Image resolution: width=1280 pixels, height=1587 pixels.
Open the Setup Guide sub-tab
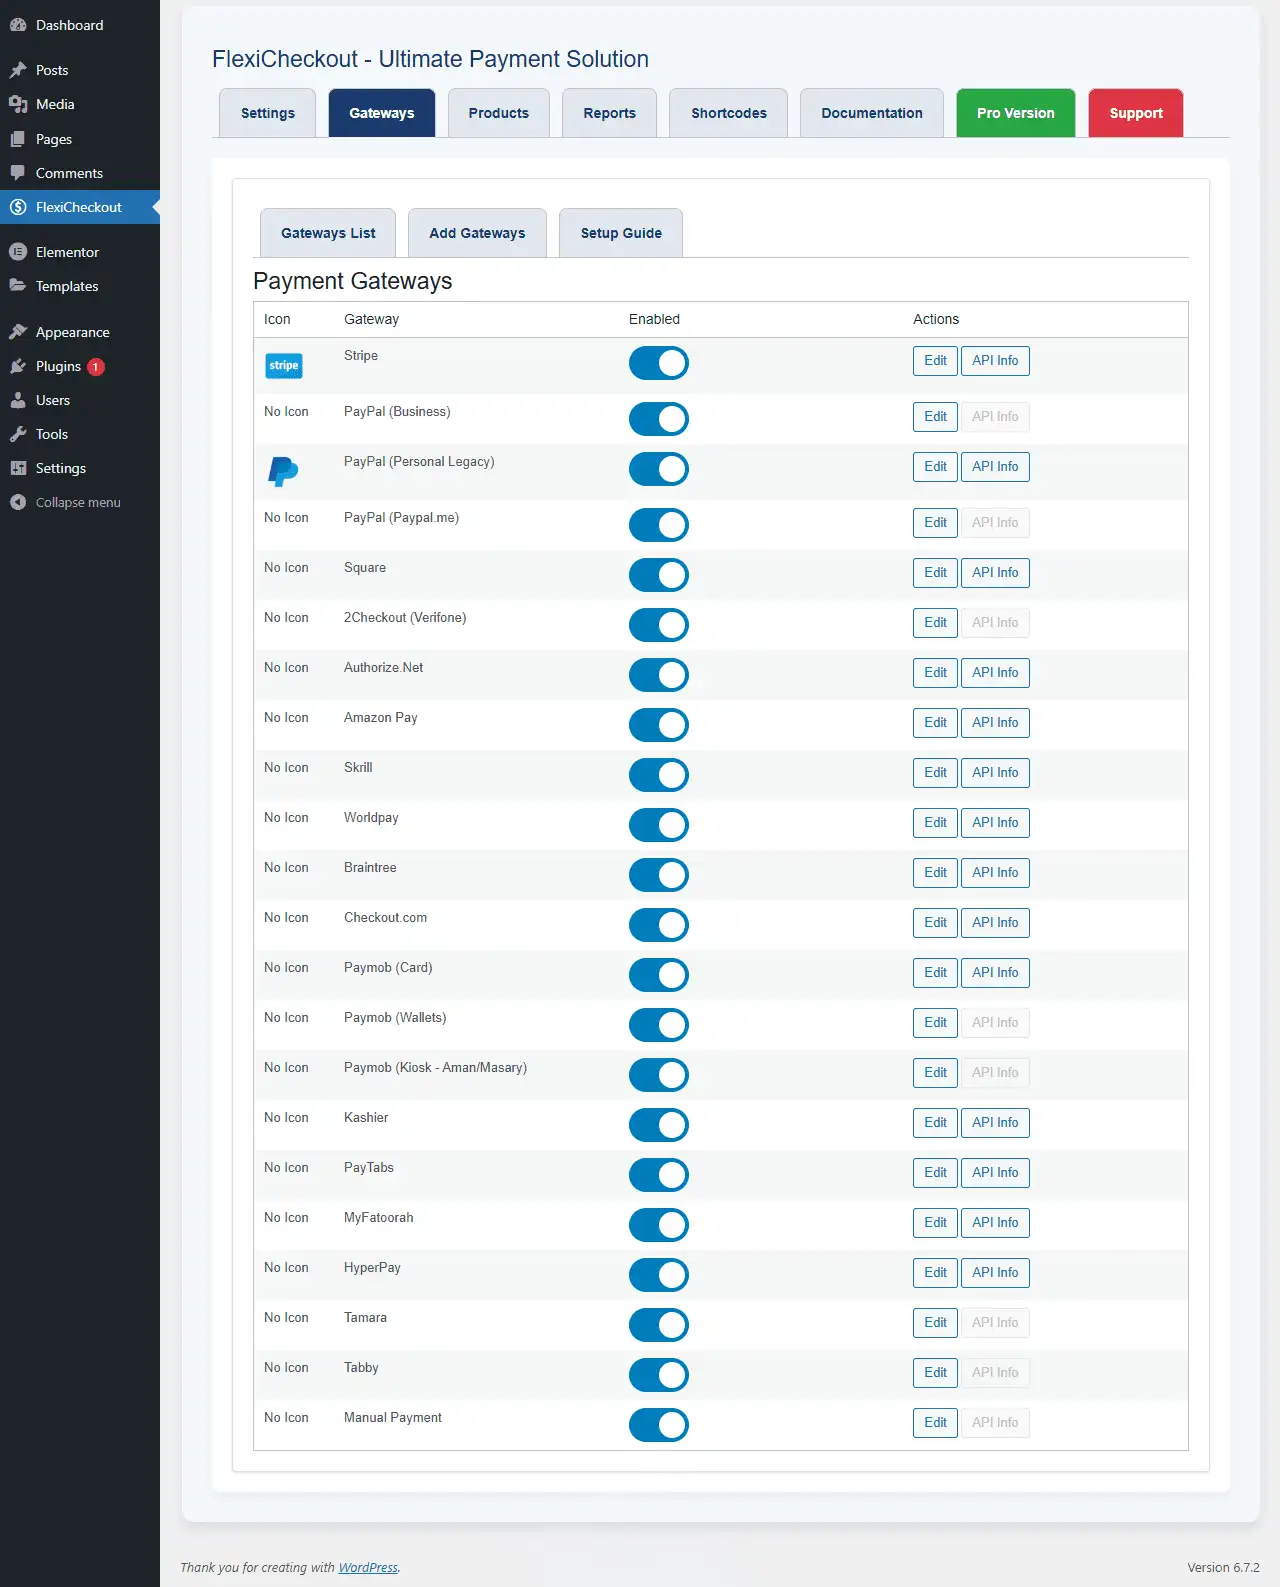click(x=621, y=233)
